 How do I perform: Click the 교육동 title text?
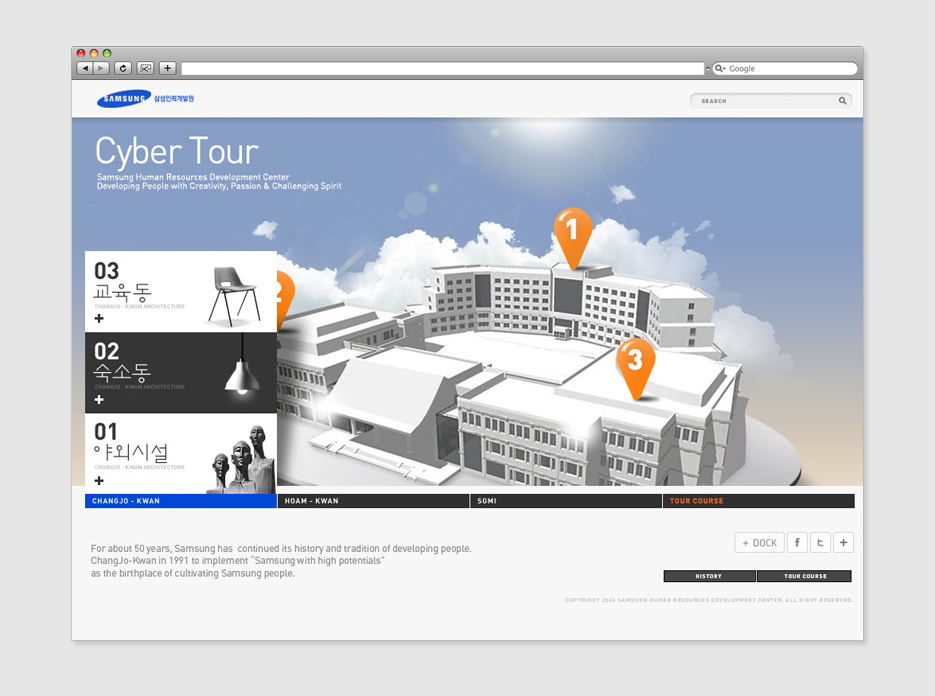(x=122, y=292)
